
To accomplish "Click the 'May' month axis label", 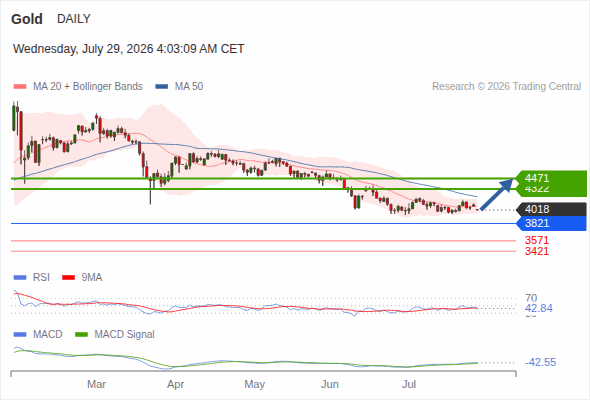I will [255, 385].
